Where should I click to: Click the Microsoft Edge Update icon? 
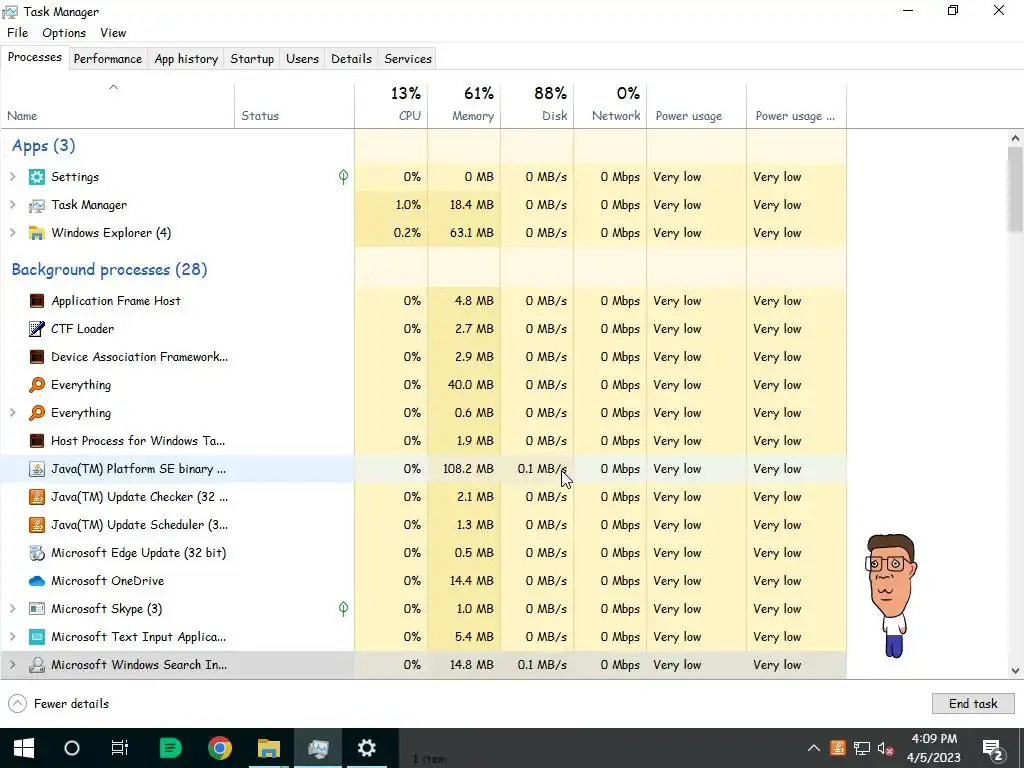point(37,553)
